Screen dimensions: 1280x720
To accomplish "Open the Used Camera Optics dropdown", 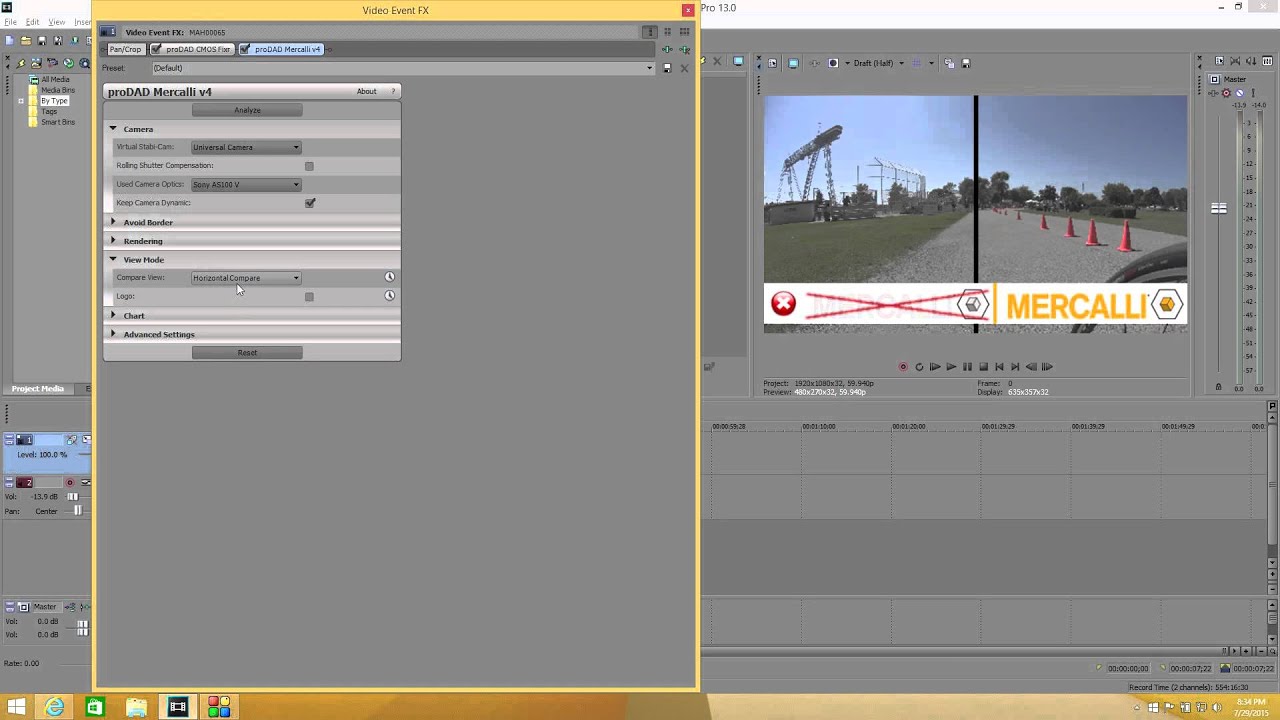I will tap(246, 184).
